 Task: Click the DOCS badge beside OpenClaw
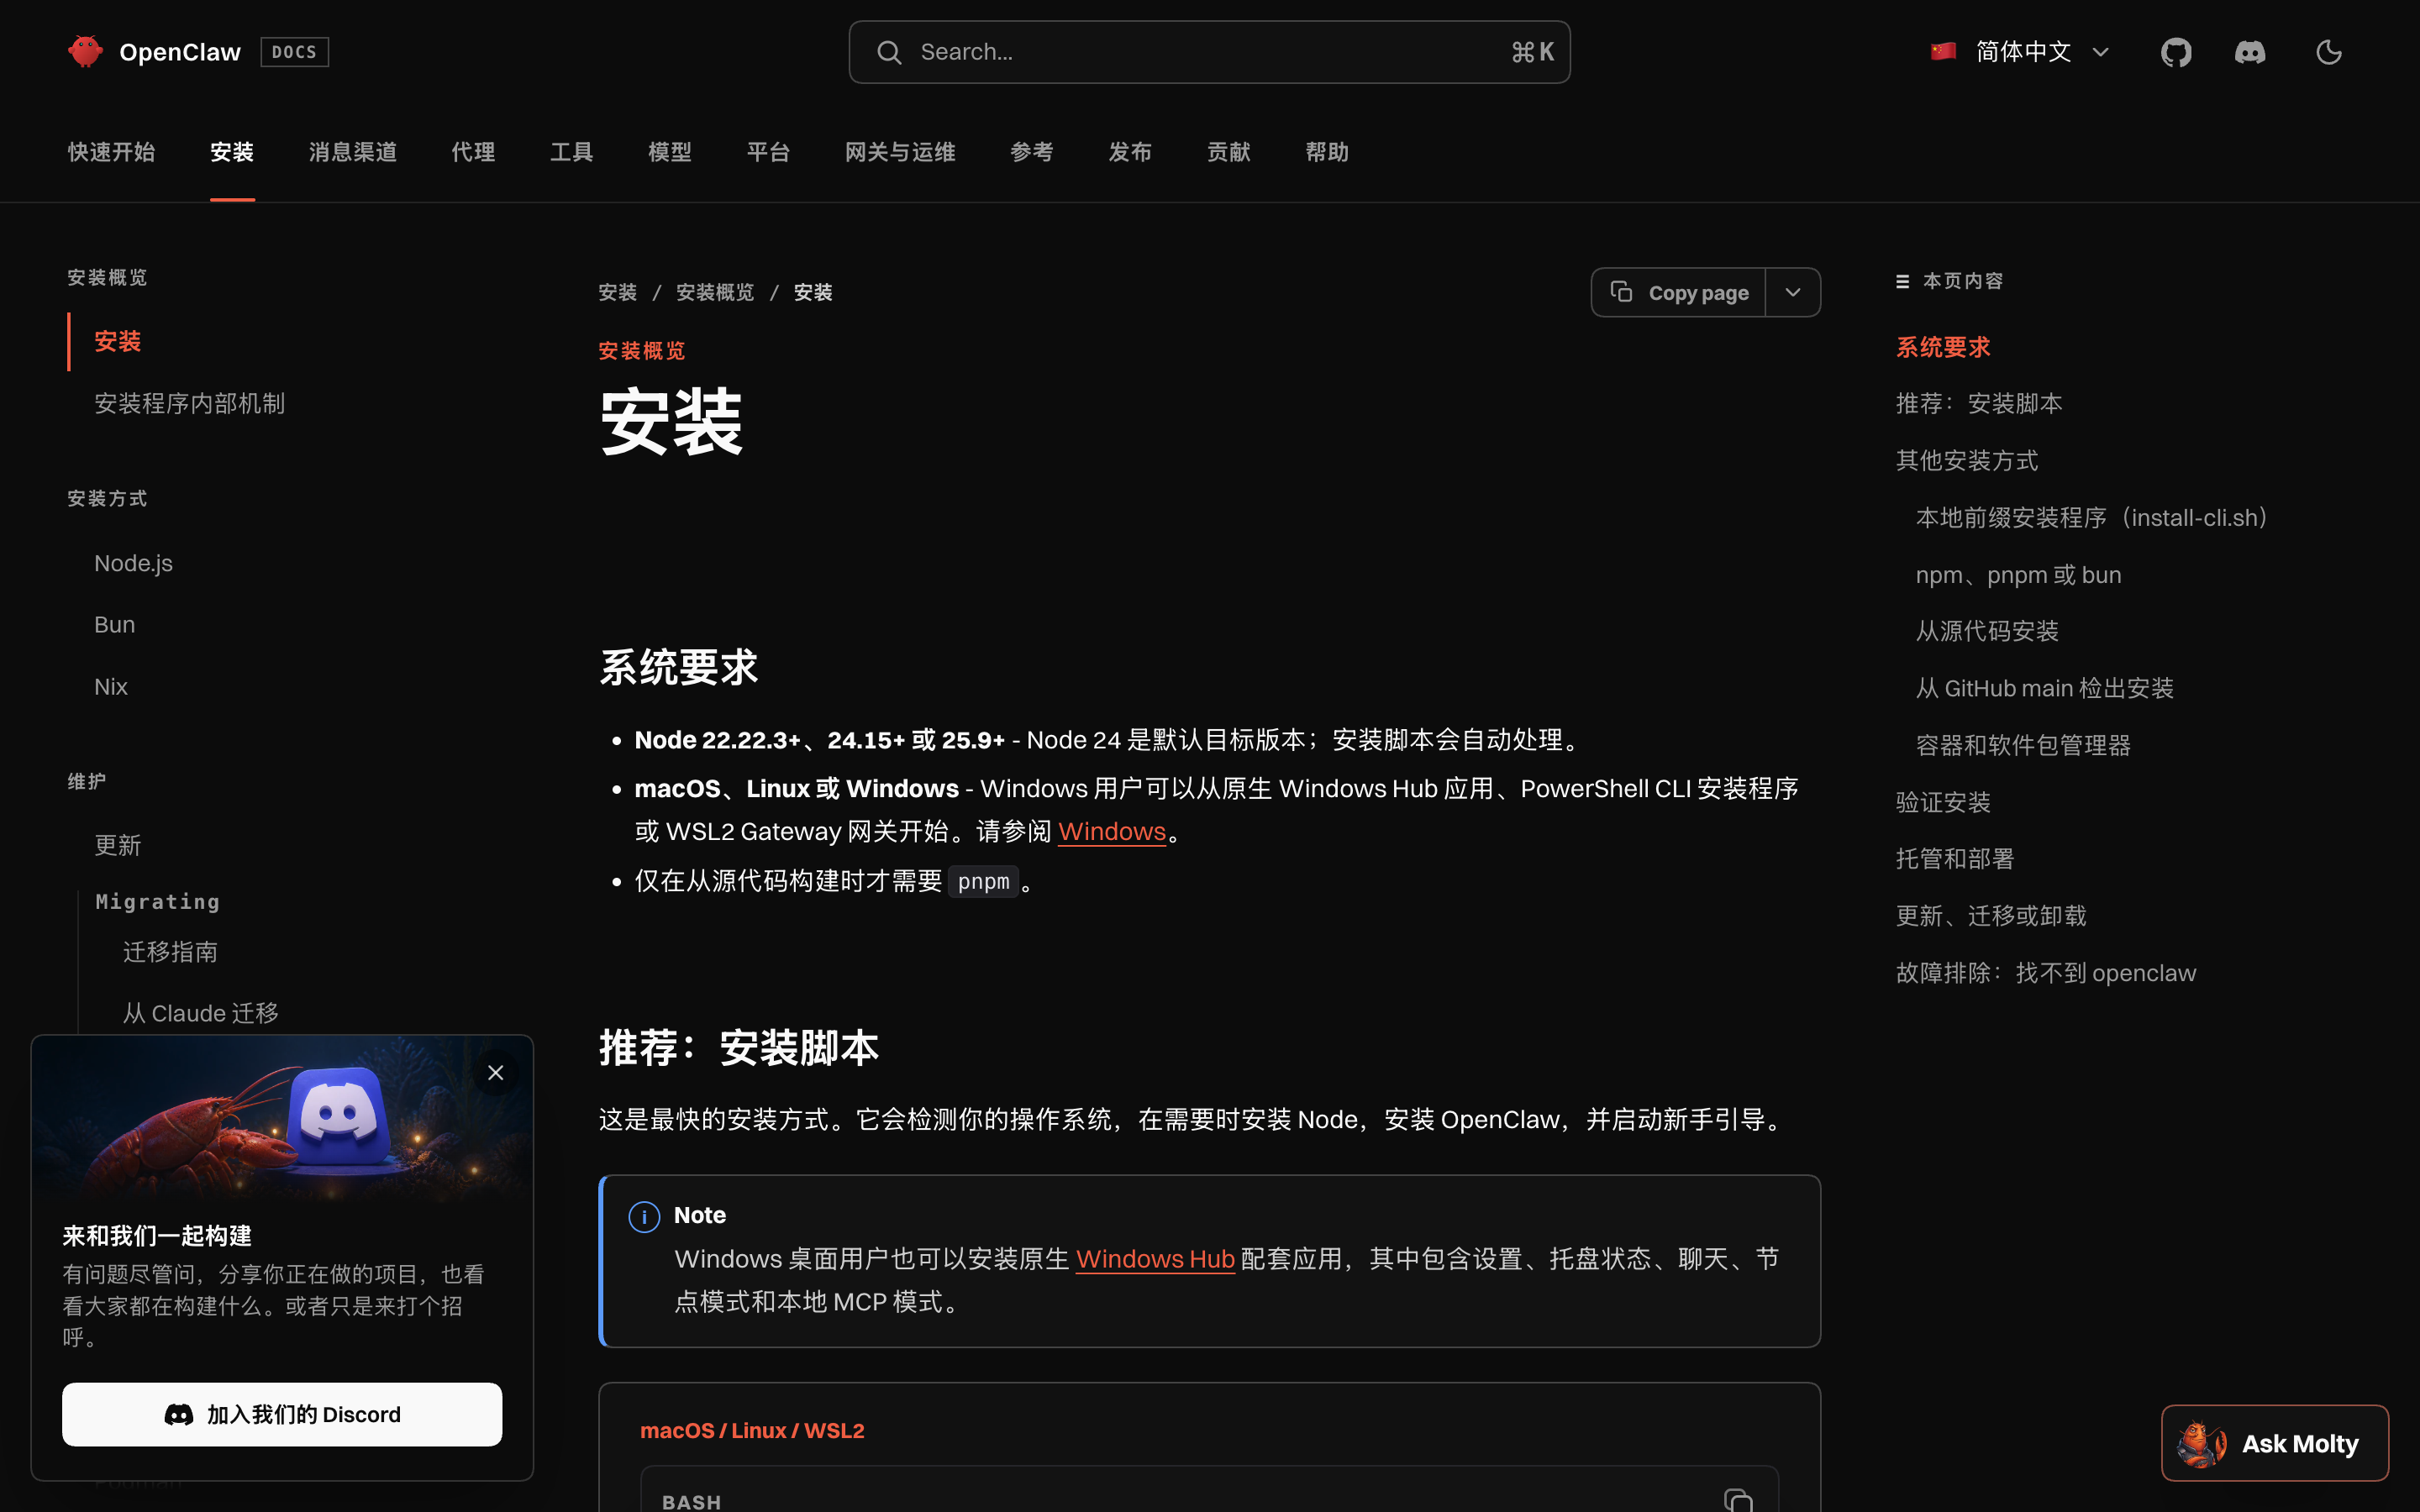point(294,52)
